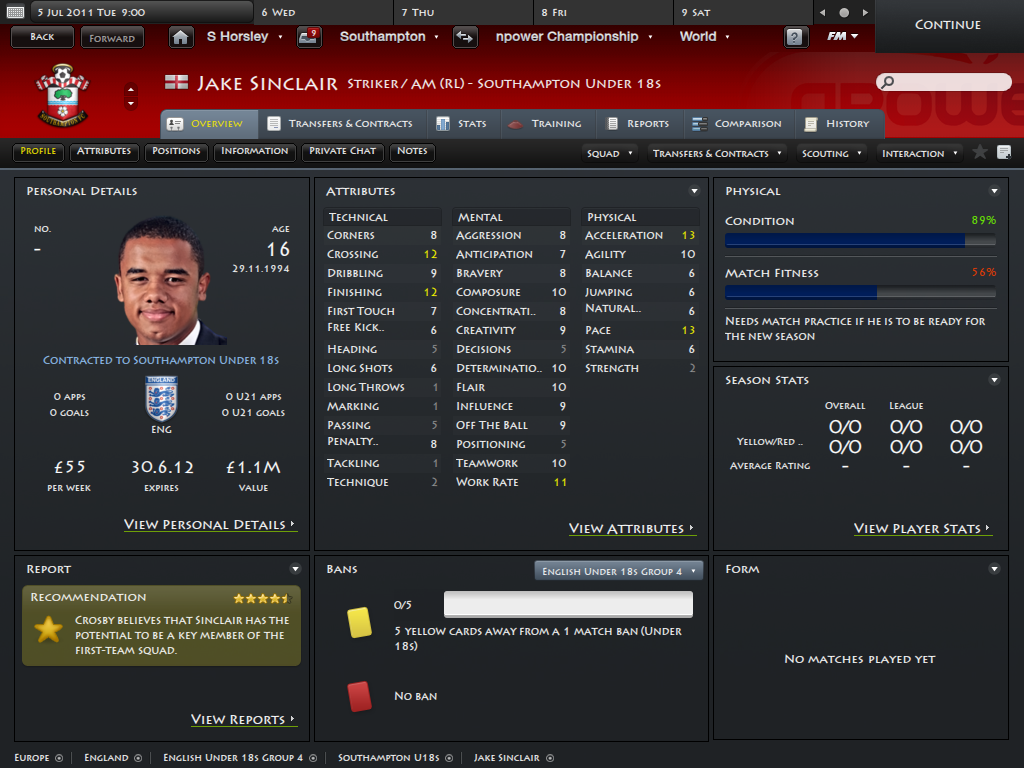The image size is (1024, 768).
Task: Click the Southampton club crest
Action: [x=63, y=96]
